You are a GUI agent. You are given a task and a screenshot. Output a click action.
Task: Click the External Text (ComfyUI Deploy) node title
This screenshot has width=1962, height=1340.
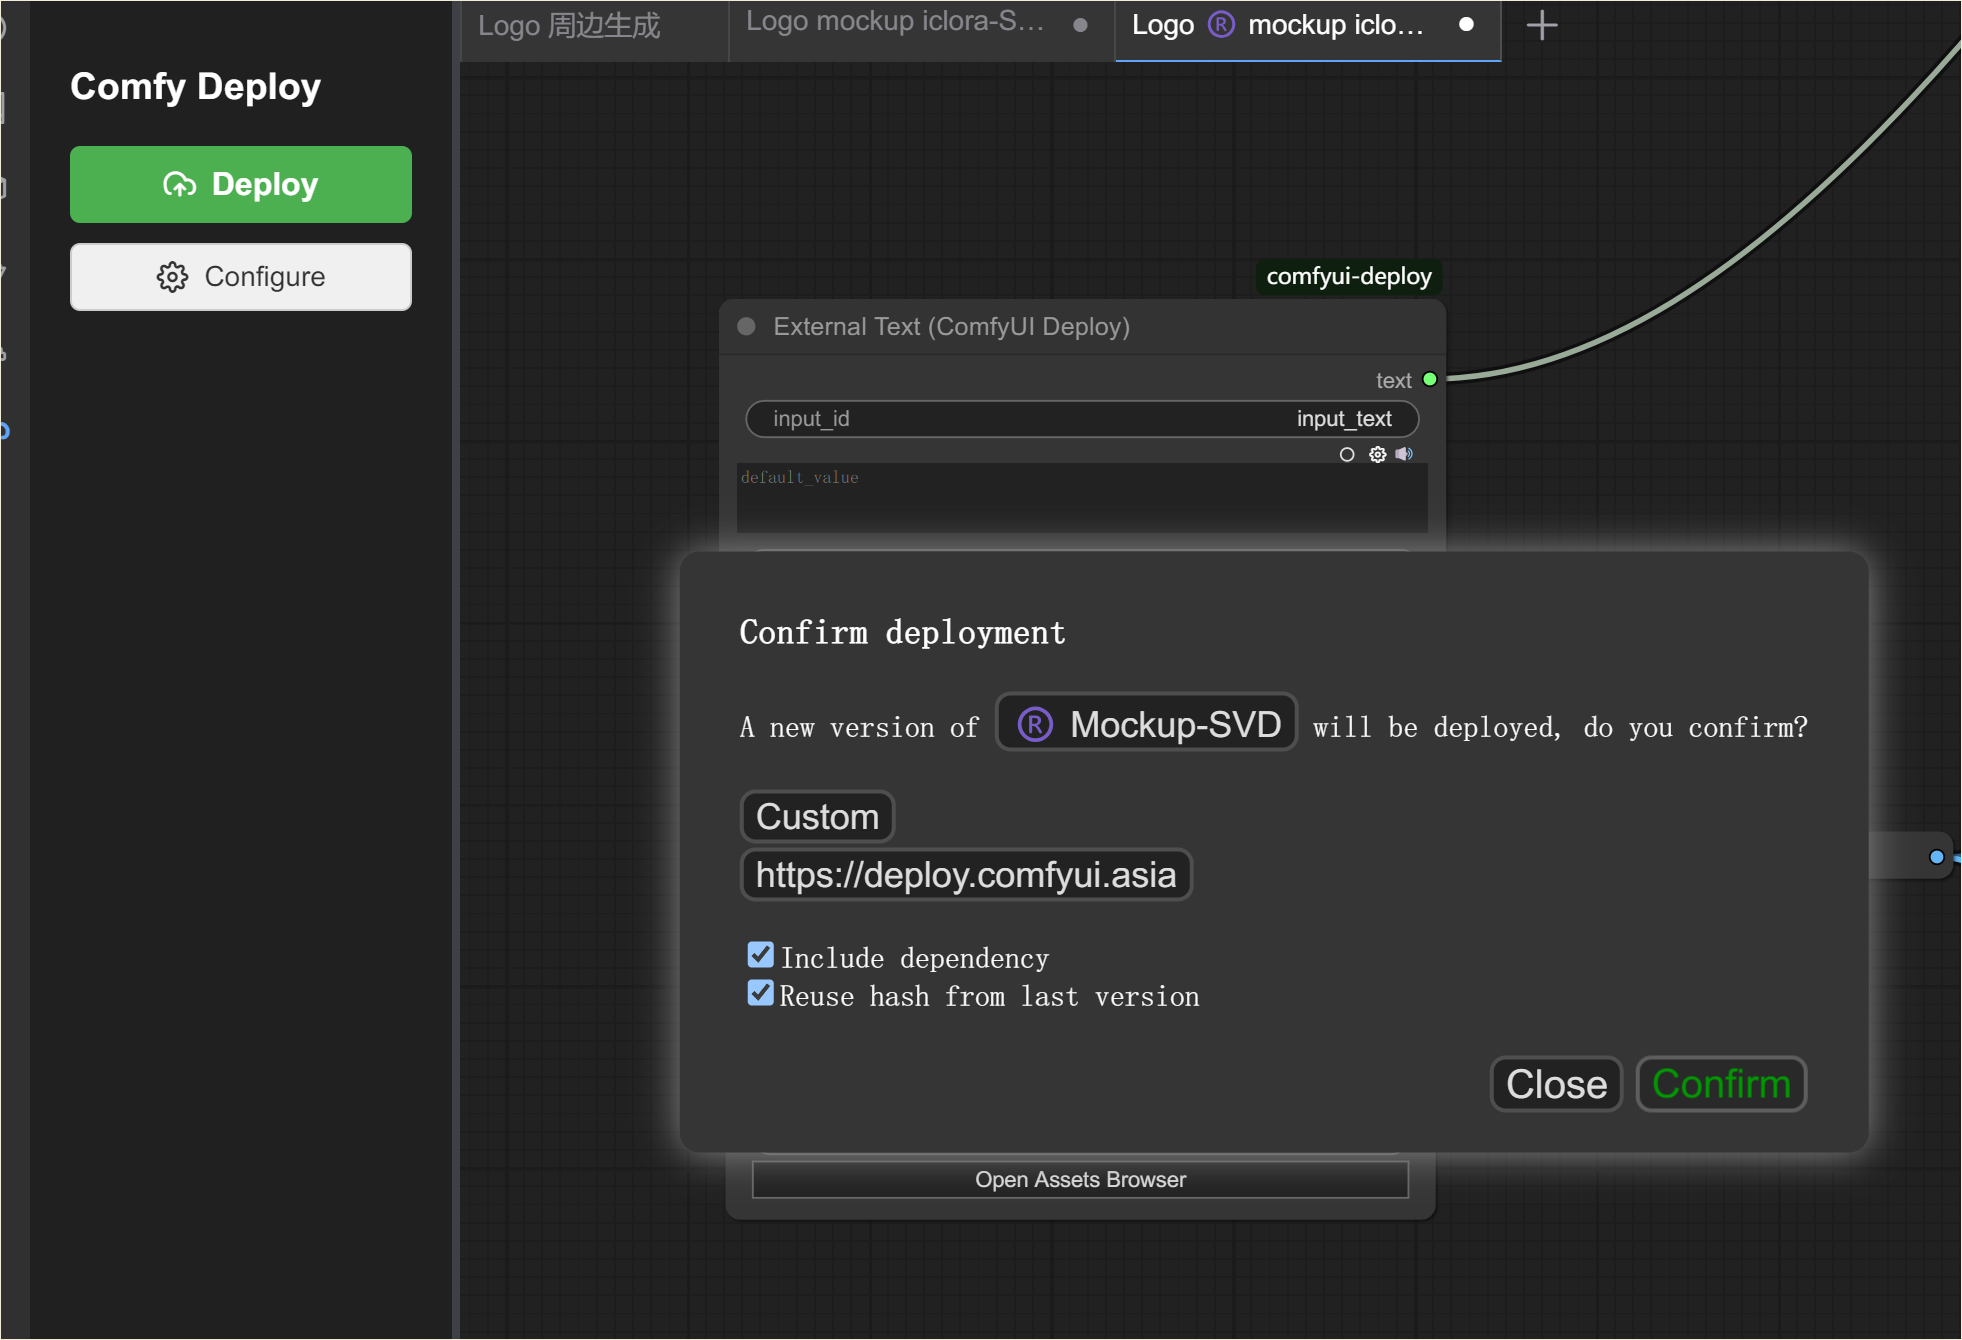951,327
